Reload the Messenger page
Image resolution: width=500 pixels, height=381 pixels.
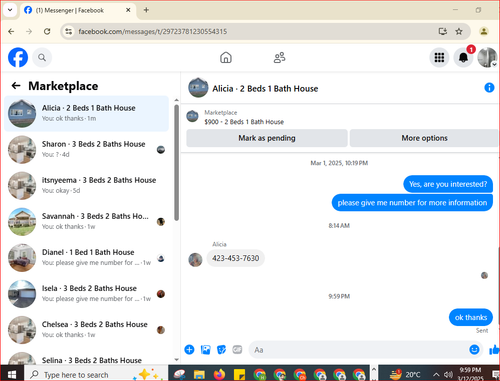tap(47, 31)
